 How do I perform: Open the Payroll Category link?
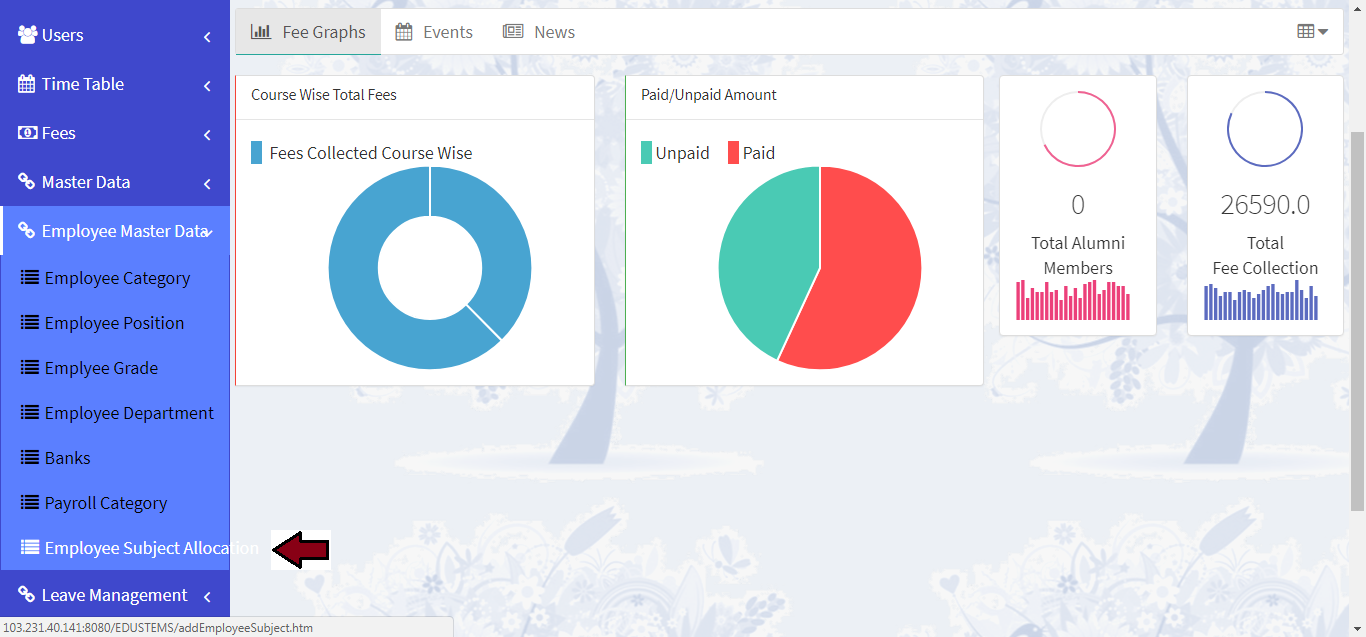(x=105, y=503)
